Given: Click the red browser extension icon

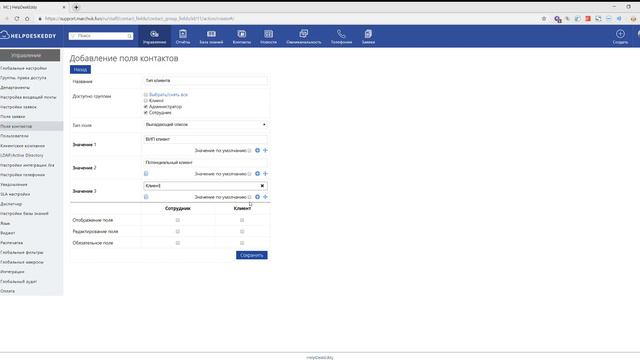Looking at the screenshot, I should pyautogui.click(x=588, y=19).
